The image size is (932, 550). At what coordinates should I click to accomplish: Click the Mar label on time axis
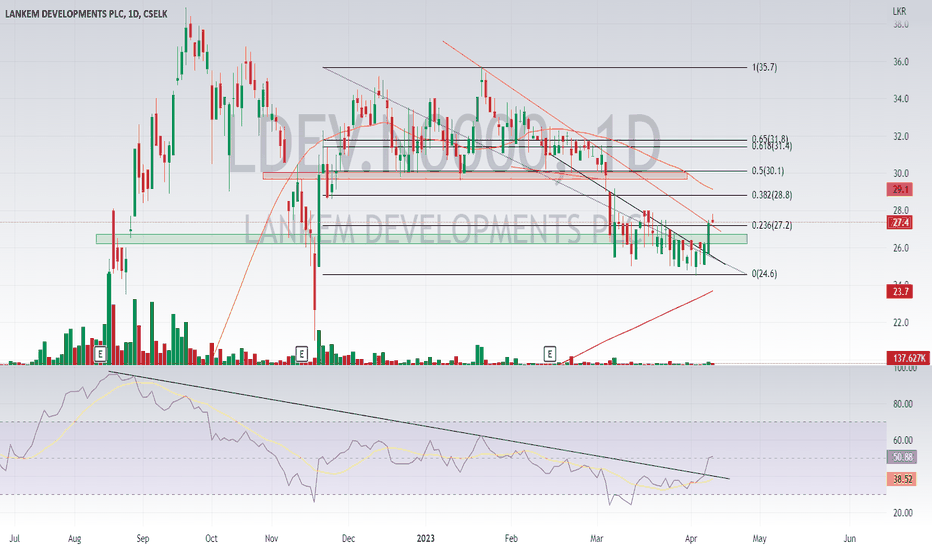click(x=596, y=539)
